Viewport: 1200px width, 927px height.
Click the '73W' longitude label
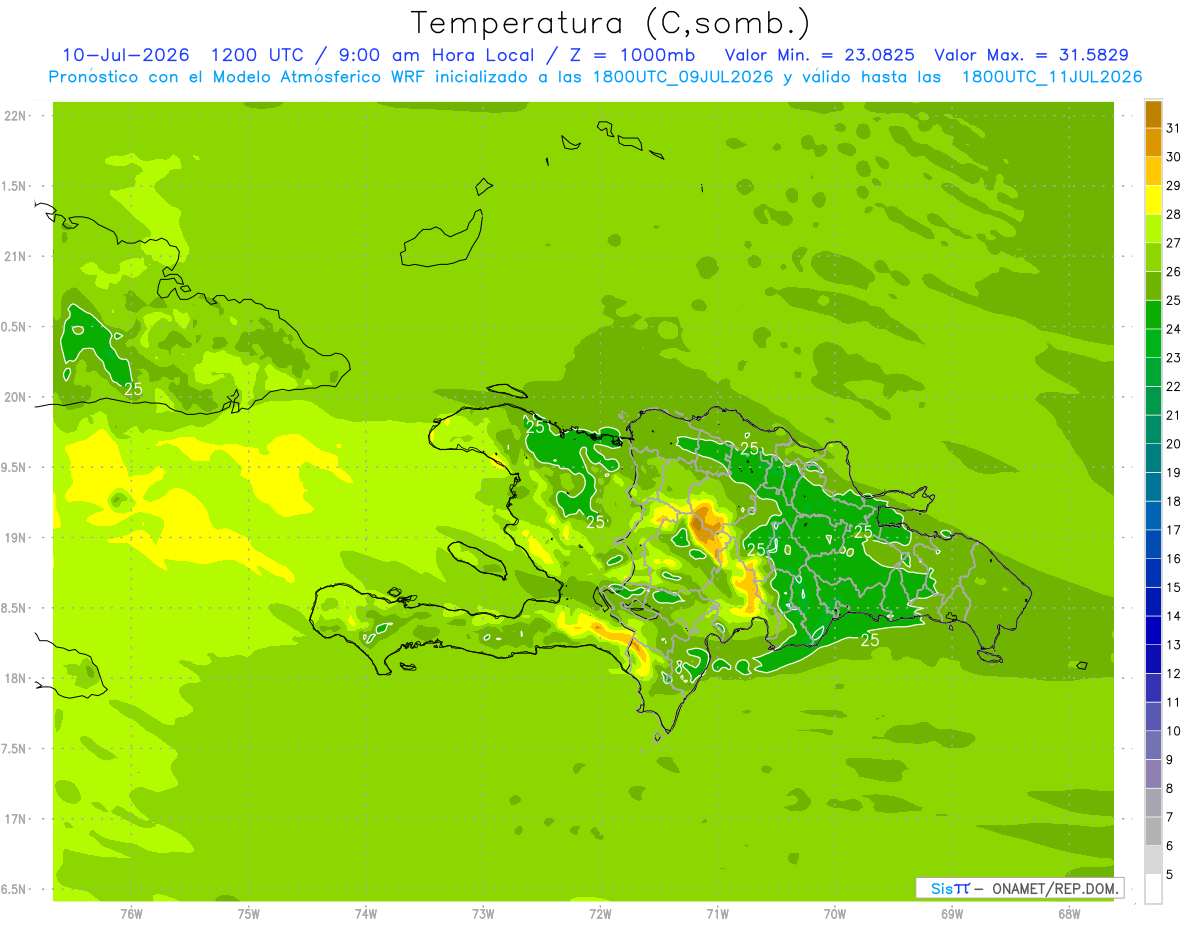coord(483,914)
